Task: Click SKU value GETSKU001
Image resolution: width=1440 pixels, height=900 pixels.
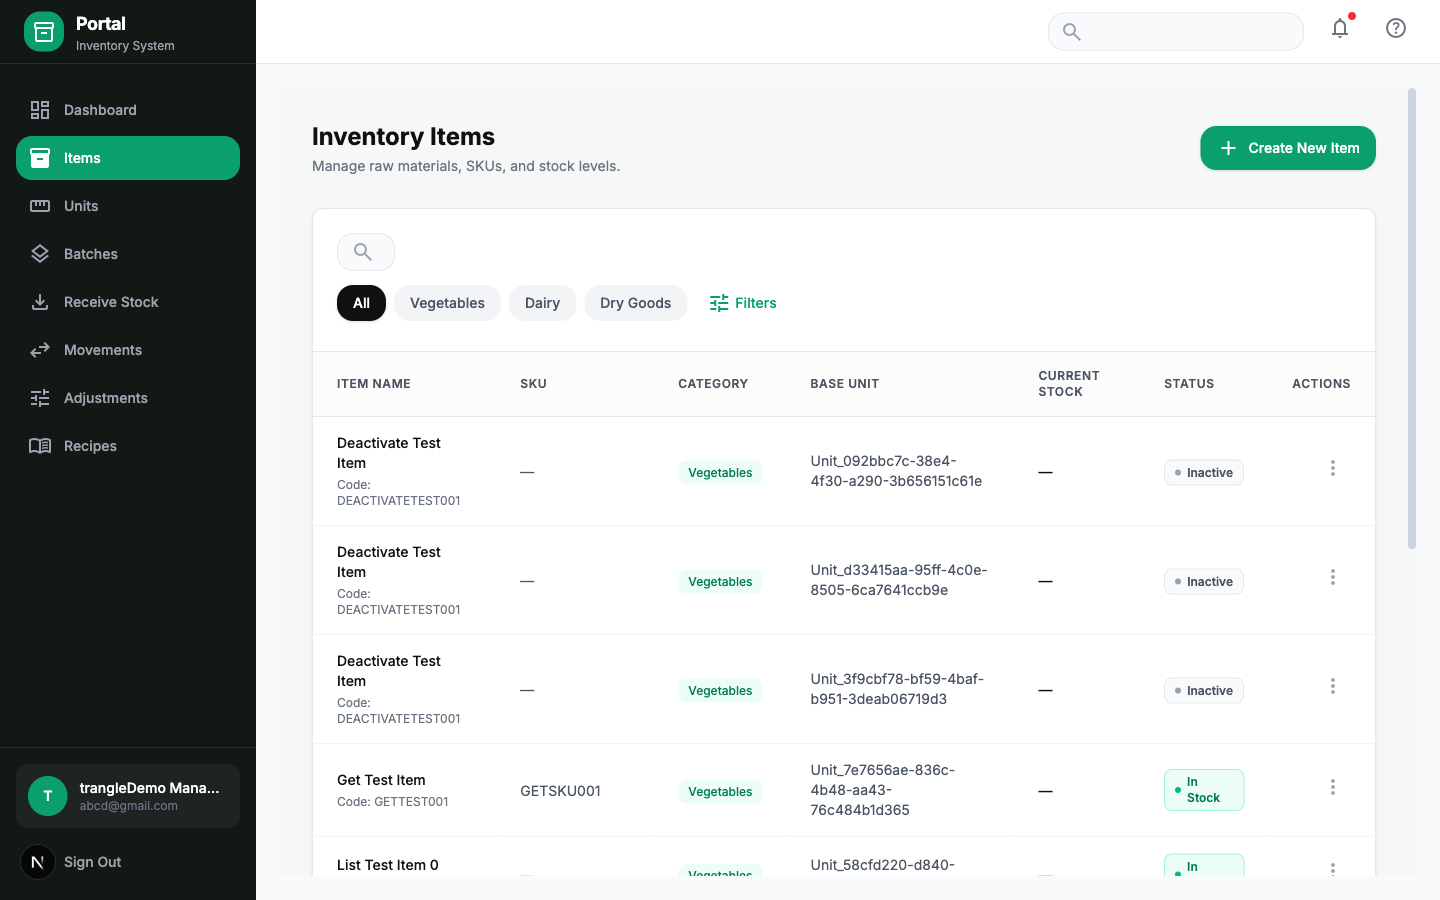Action: click(560, 791)
